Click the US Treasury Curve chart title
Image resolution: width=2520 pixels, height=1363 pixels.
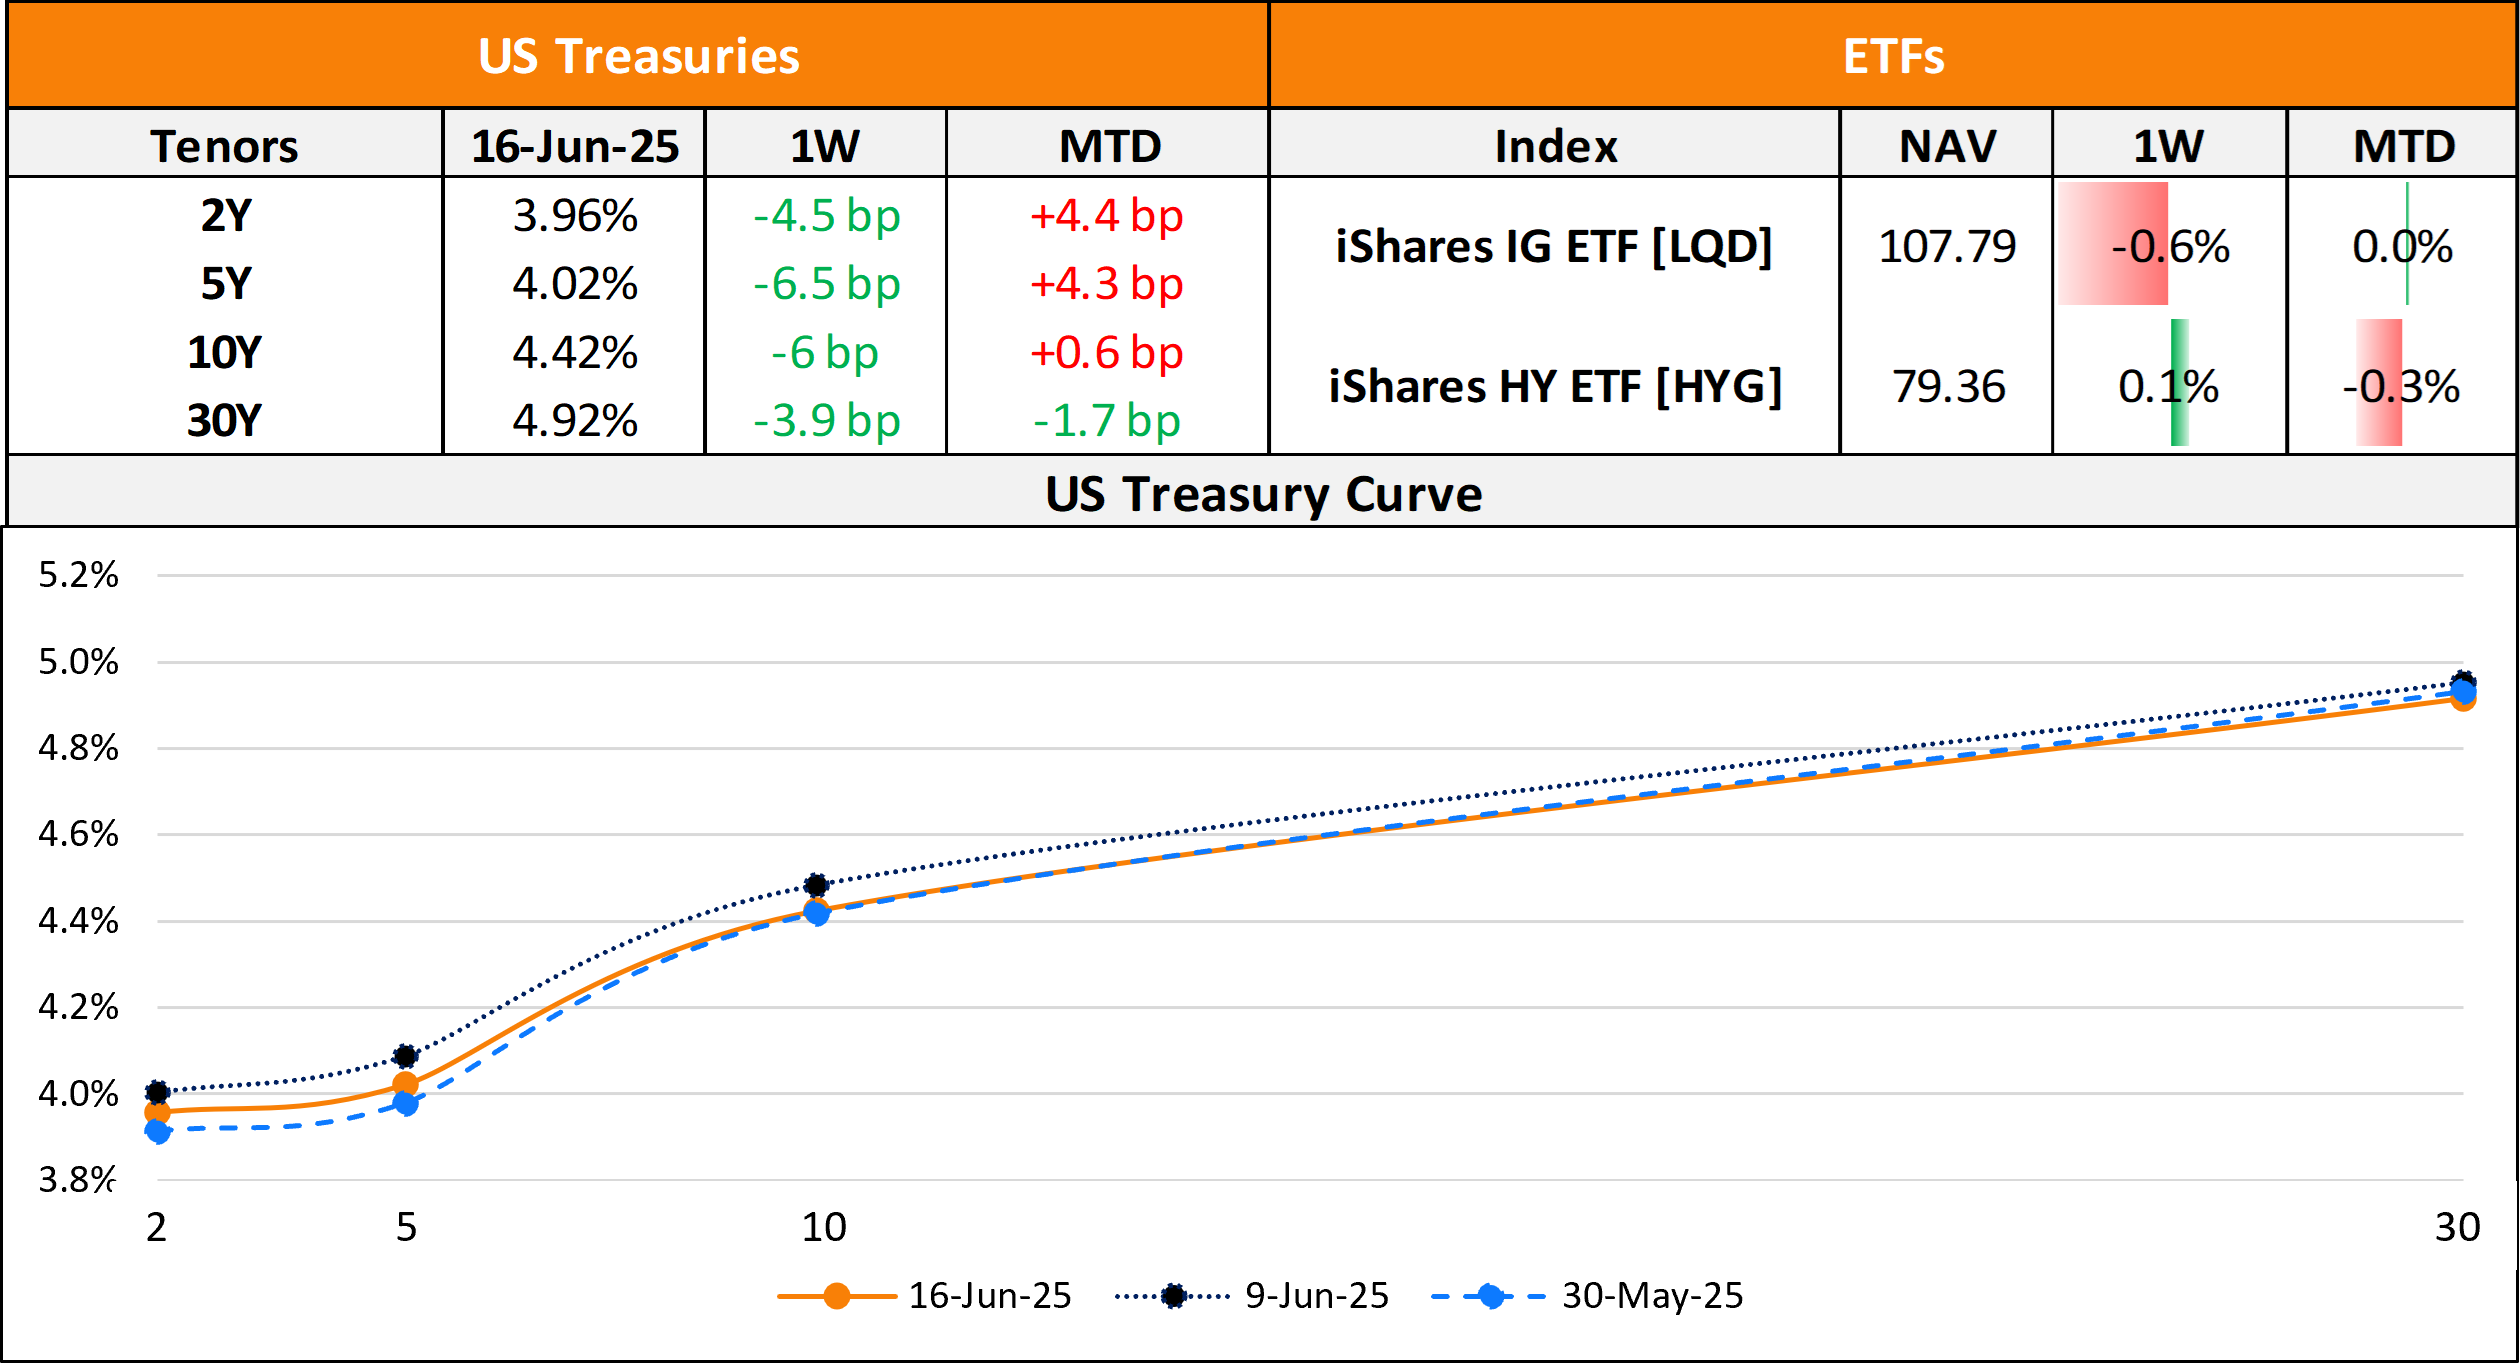[1263, 493]
